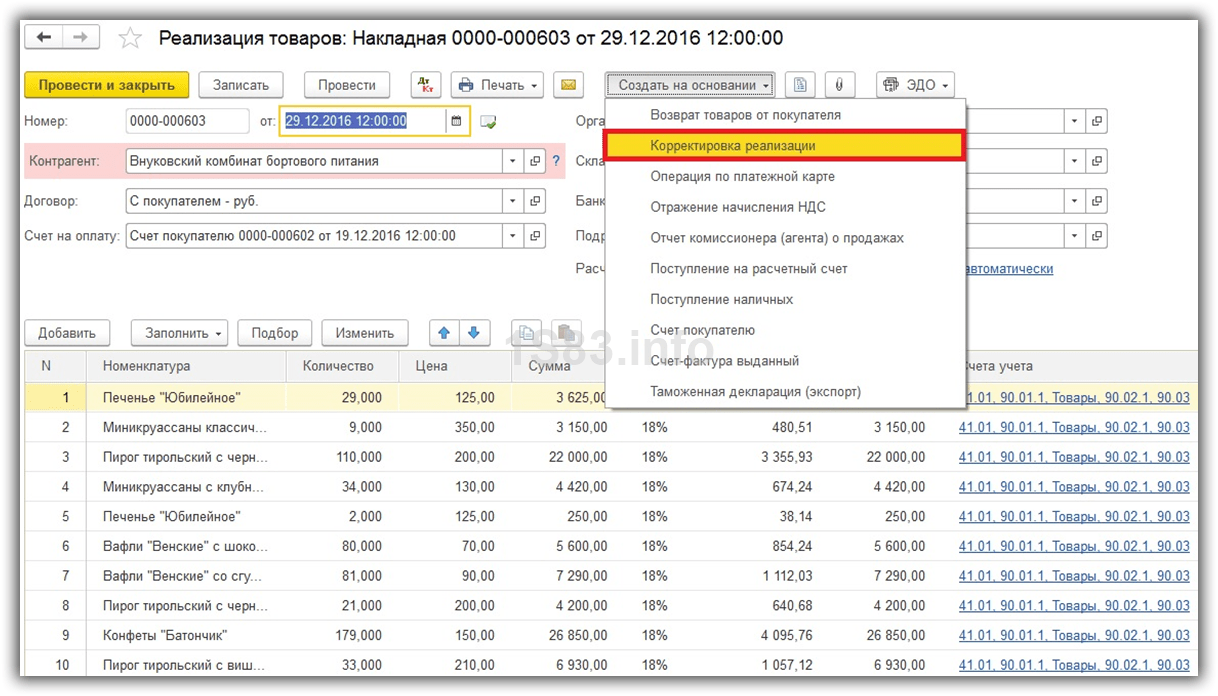Click the Номер input field

187,121
